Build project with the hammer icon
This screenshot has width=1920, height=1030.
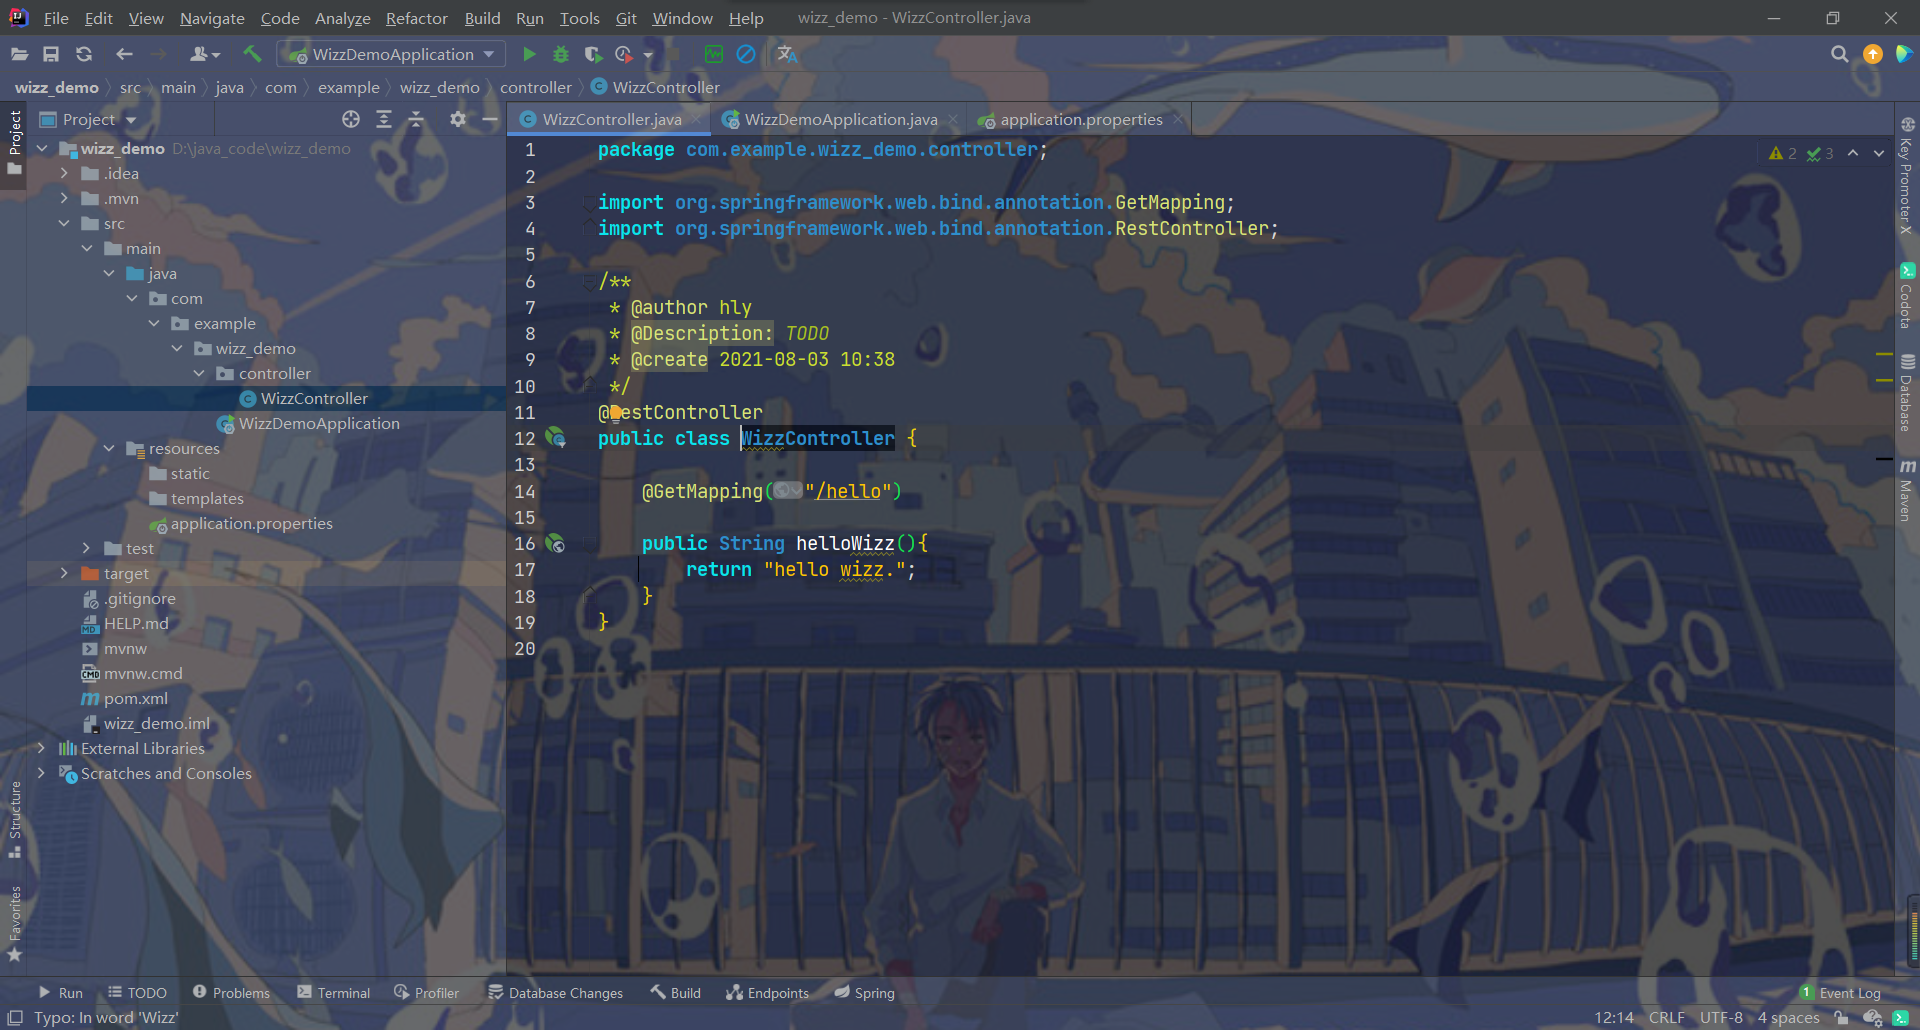tap(252, 54)
